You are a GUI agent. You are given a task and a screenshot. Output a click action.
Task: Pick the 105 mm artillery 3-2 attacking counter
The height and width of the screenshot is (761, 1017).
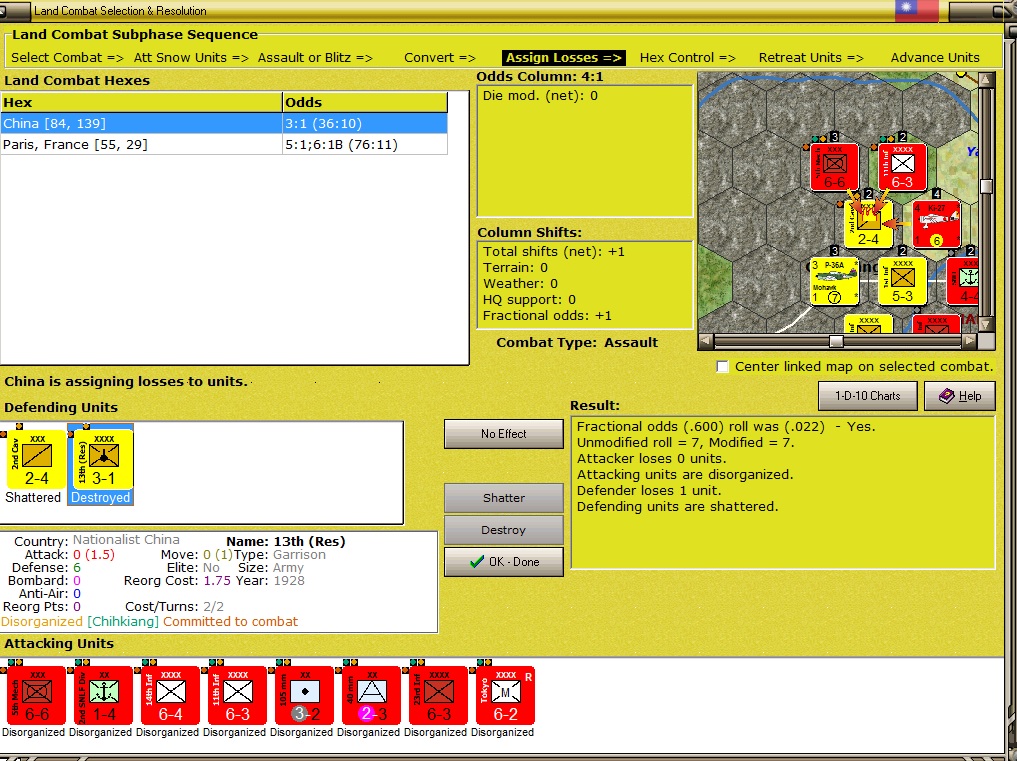click(304, 695)
